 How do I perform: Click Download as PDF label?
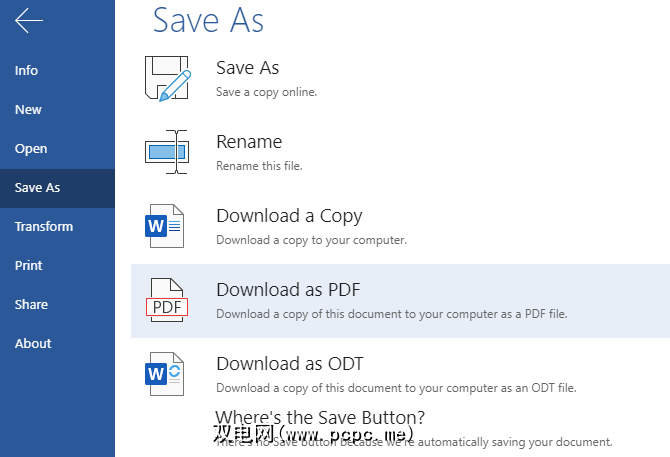click(288, 290)
